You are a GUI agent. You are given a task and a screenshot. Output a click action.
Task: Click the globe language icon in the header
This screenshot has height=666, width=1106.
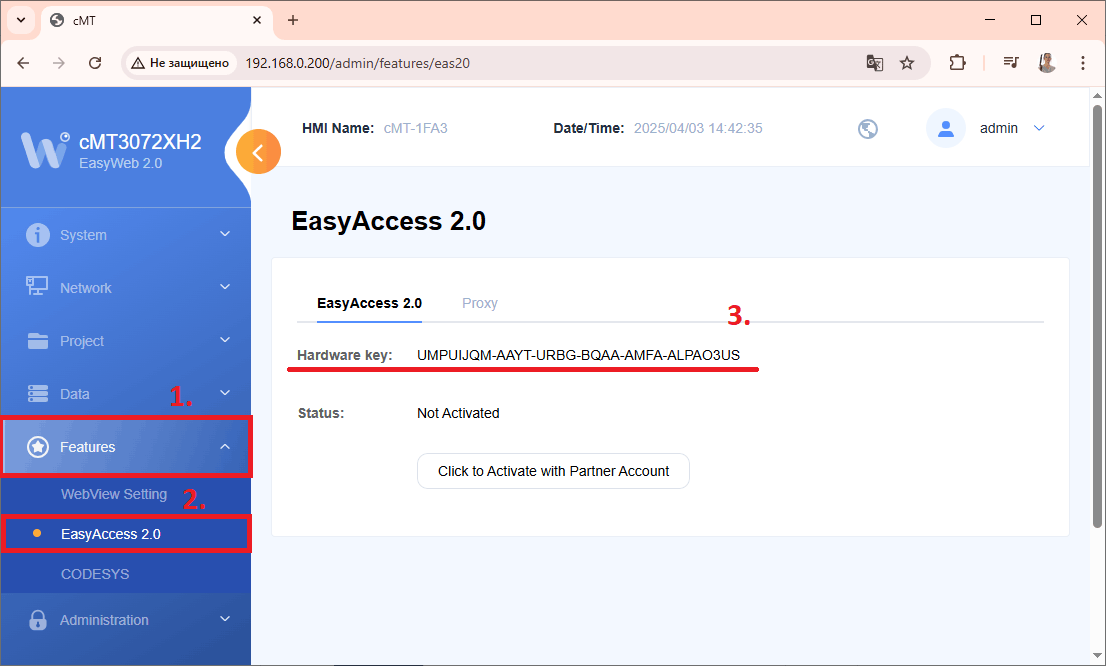(868, 129)
